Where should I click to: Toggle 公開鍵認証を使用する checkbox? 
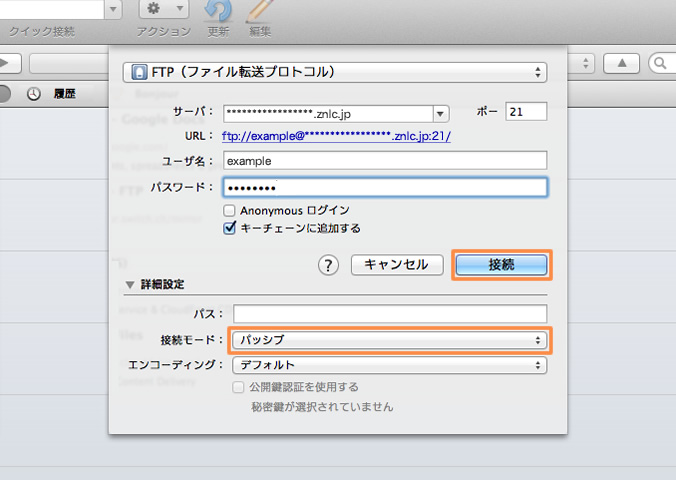(x=238, y=387)
